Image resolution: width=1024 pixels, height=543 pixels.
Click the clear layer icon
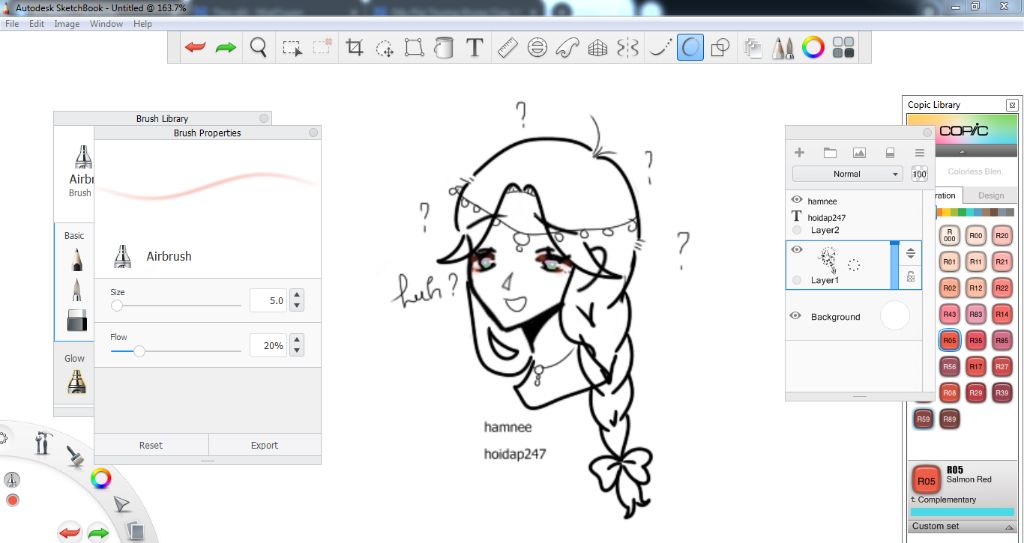coord(889,153)
